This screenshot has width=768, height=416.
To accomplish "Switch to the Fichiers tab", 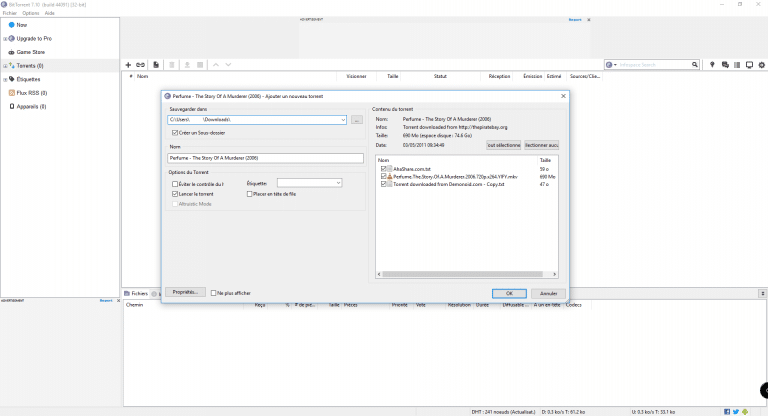I will tap(136, 294).
